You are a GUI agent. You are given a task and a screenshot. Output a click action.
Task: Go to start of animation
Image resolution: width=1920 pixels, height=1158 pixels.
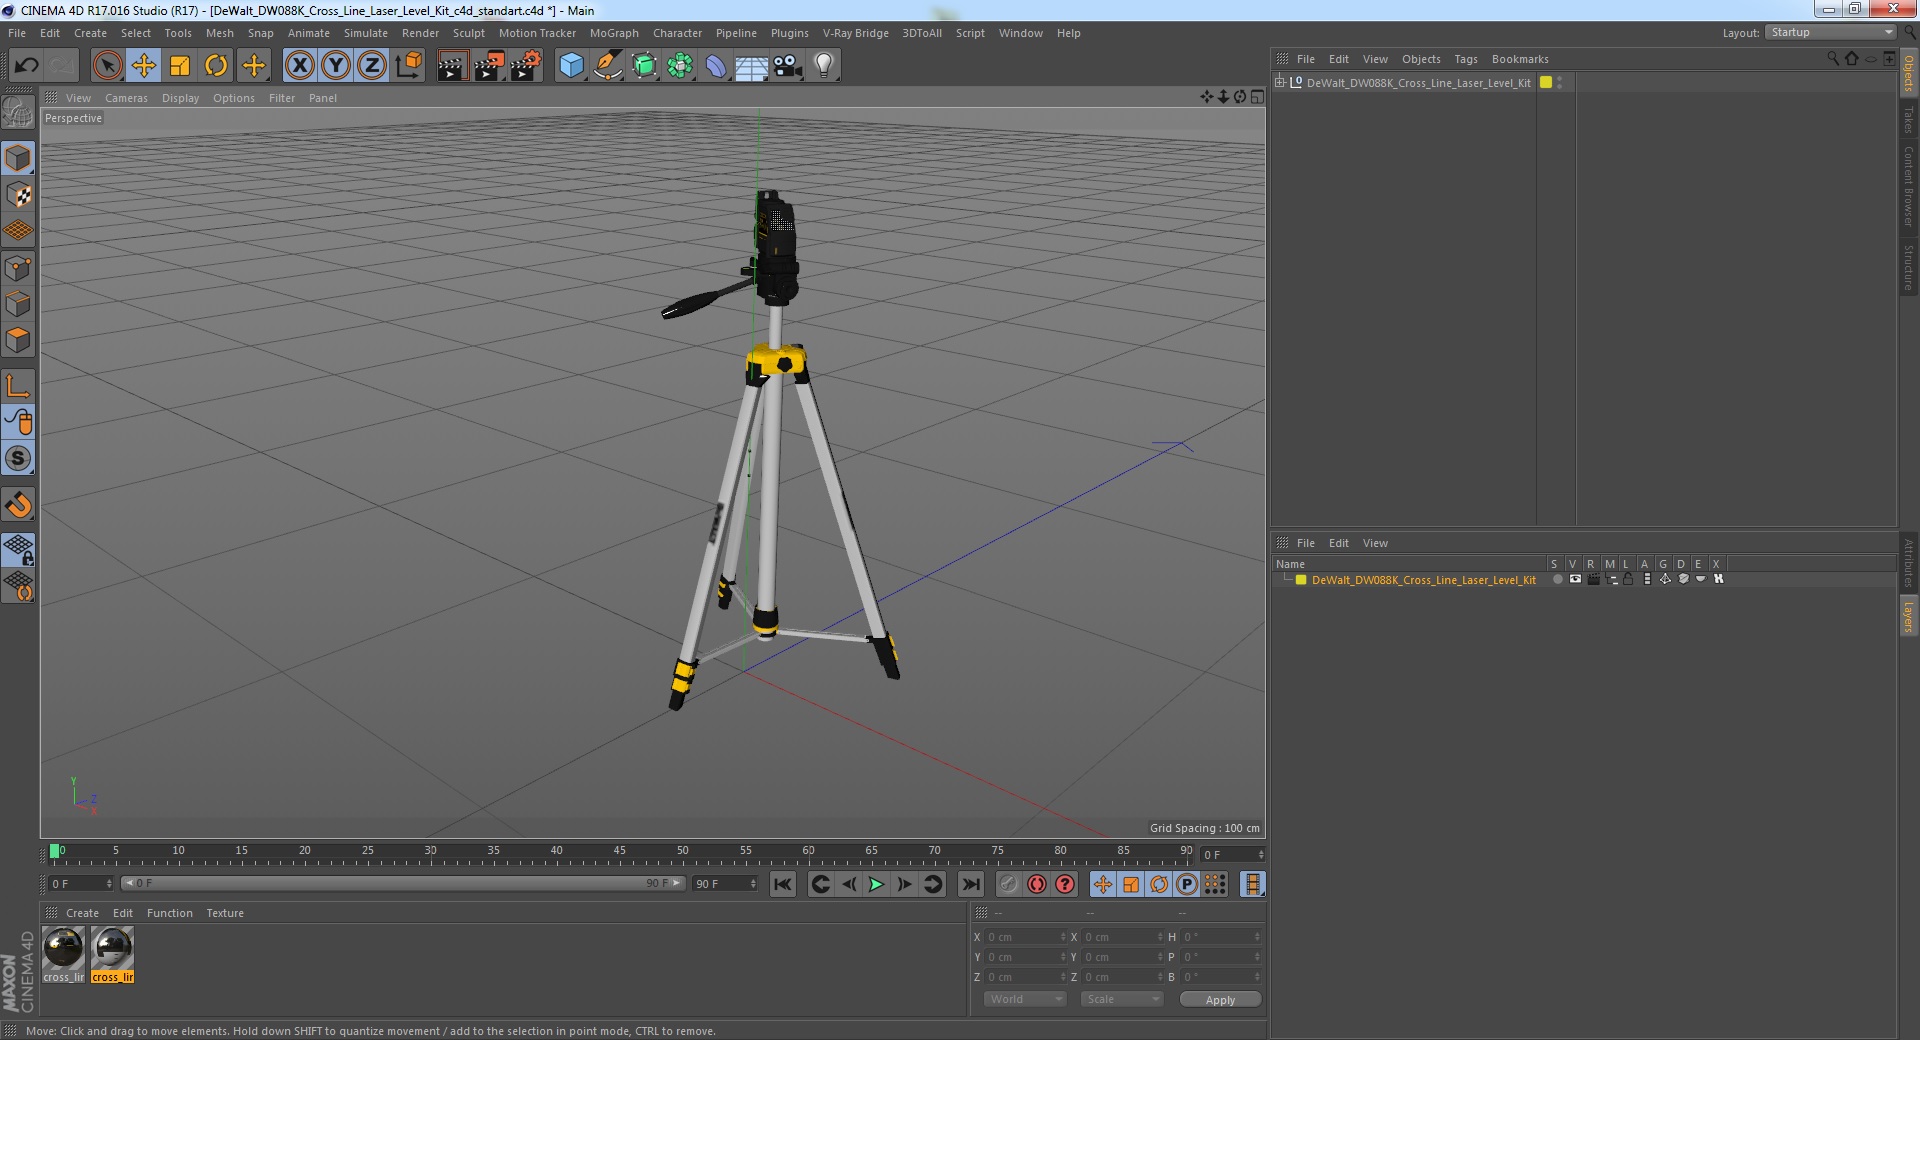click(783, 884)
